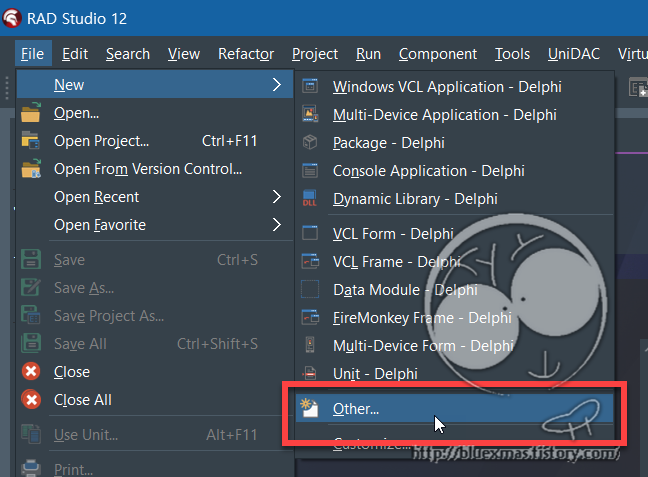This screenshot has height=477, width=648.
Task: Click the Save Project As icon
Action: (31, 315)
